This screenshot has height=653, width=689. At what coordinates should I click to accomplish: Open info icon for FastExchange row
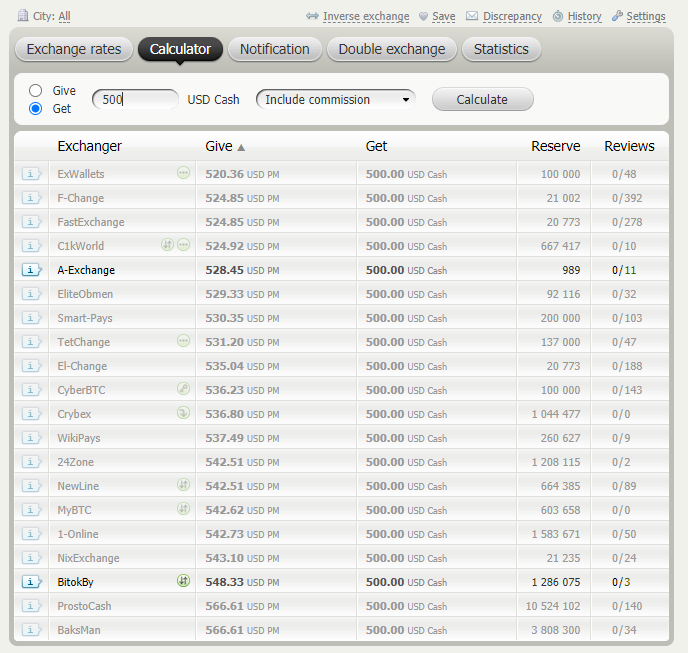31,222
